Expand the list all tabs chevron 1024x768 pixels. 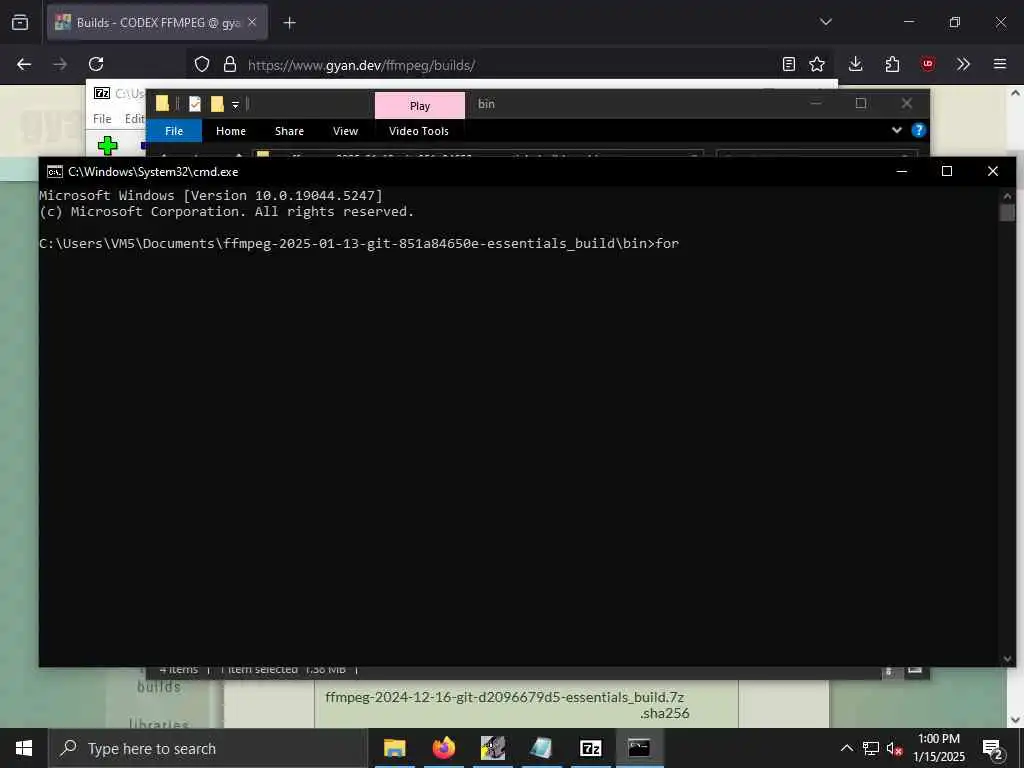tap(825, 22)
